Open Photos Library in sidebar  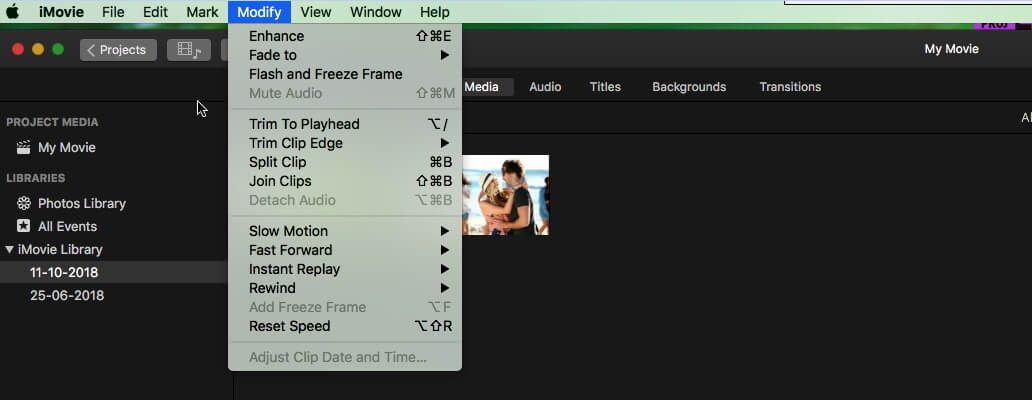pos(82,204)
